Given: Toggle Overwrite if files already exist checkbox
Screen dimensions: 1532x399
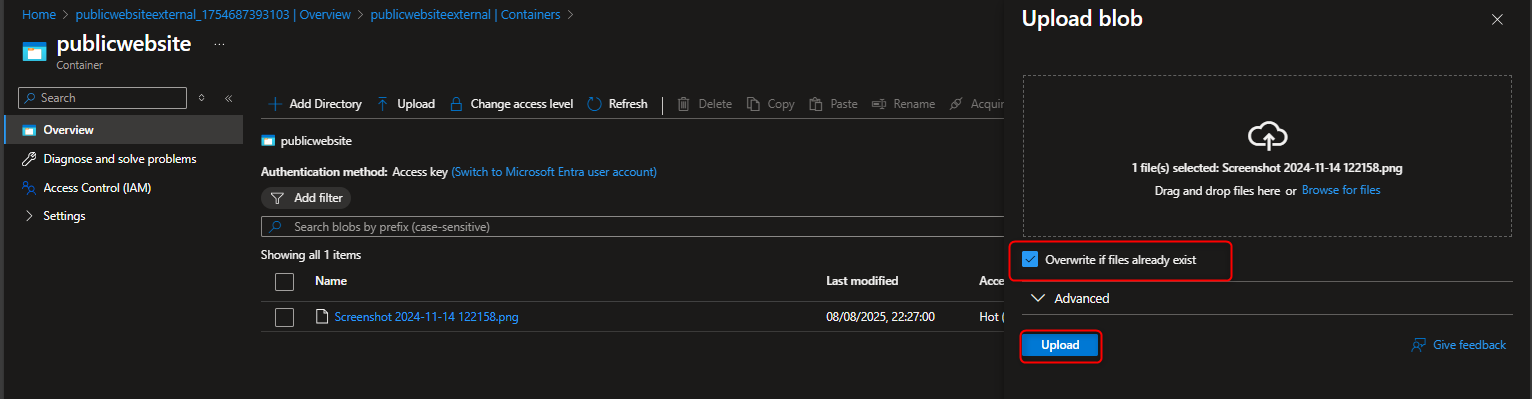Looking at the screenshot, I should coord(1030,260).
